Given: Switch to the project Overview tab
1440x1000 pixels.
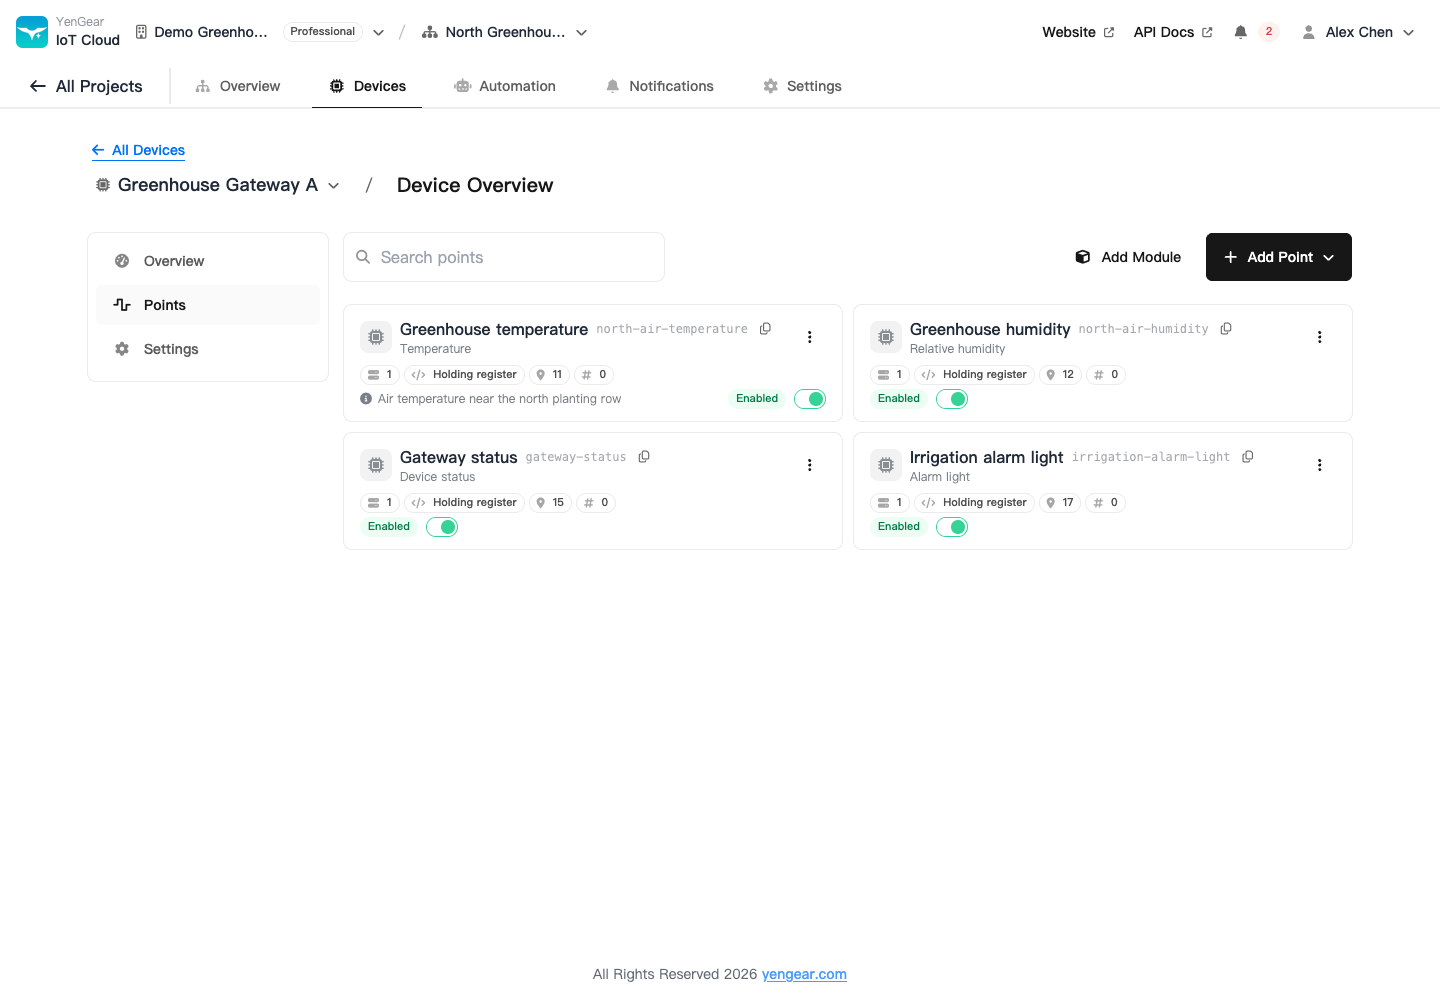Looking at the screenshot, I should point(238,86).
